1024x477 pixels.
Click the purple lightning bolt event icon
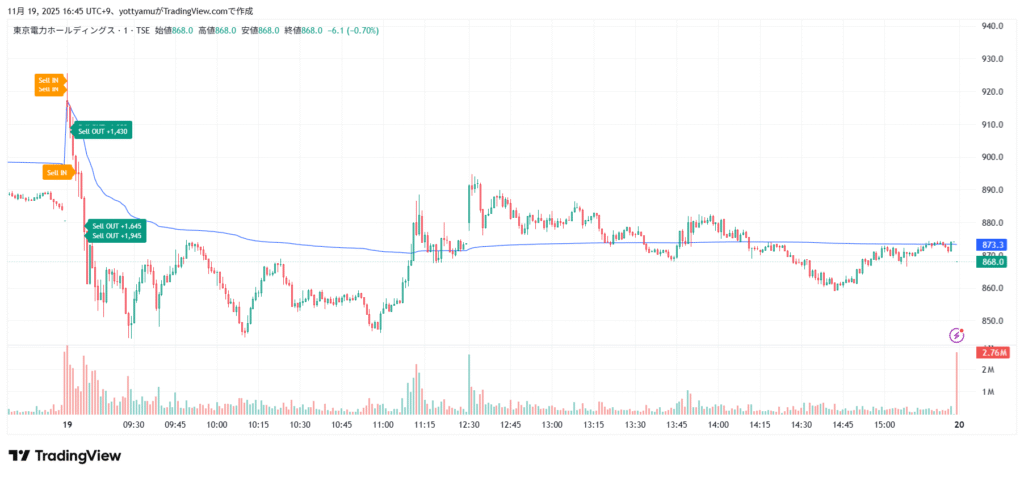957,334
